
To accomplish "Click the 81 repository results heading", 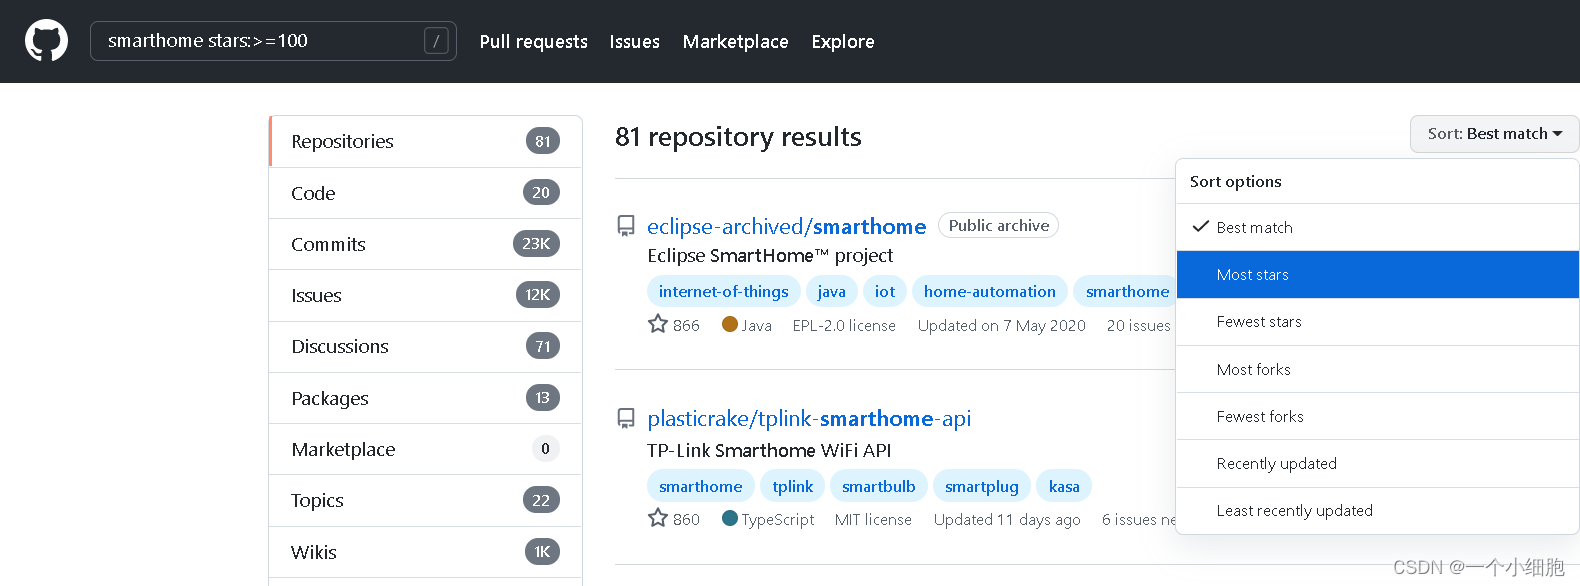I will tap(738, 137).
